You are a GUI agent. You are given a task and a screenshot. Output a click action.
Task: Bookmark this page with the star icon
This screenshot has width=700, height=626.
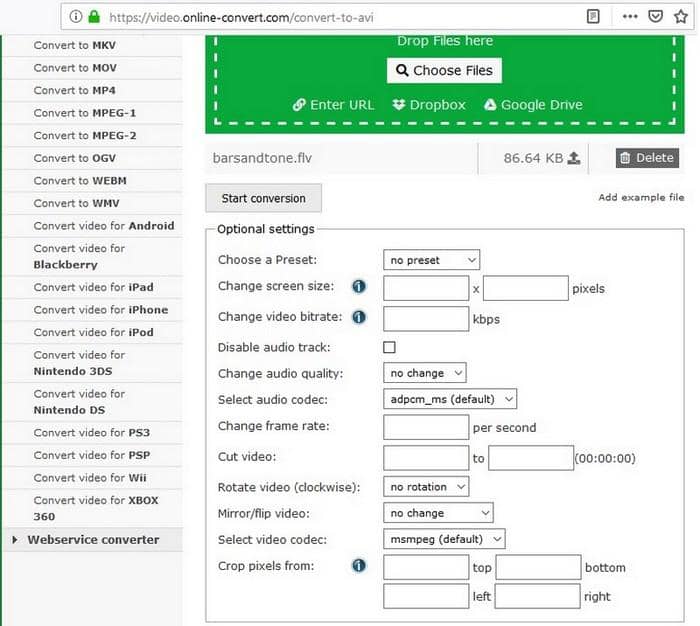click(x=680, y=17)
